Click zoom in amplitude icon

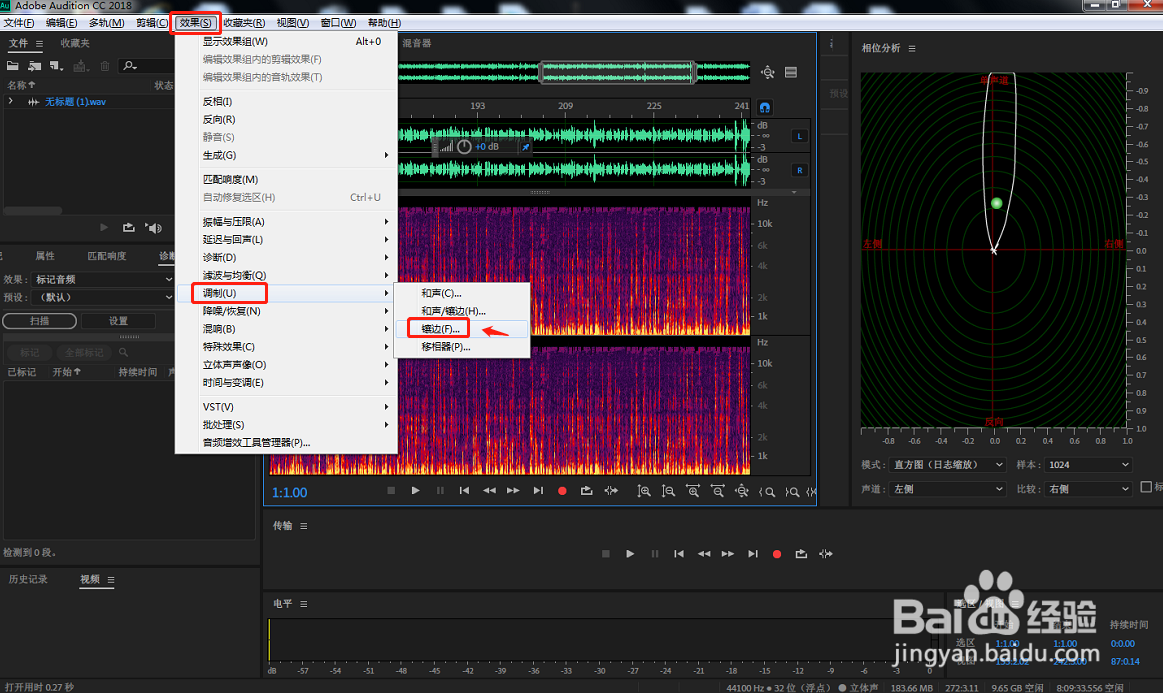pos(644,491)
